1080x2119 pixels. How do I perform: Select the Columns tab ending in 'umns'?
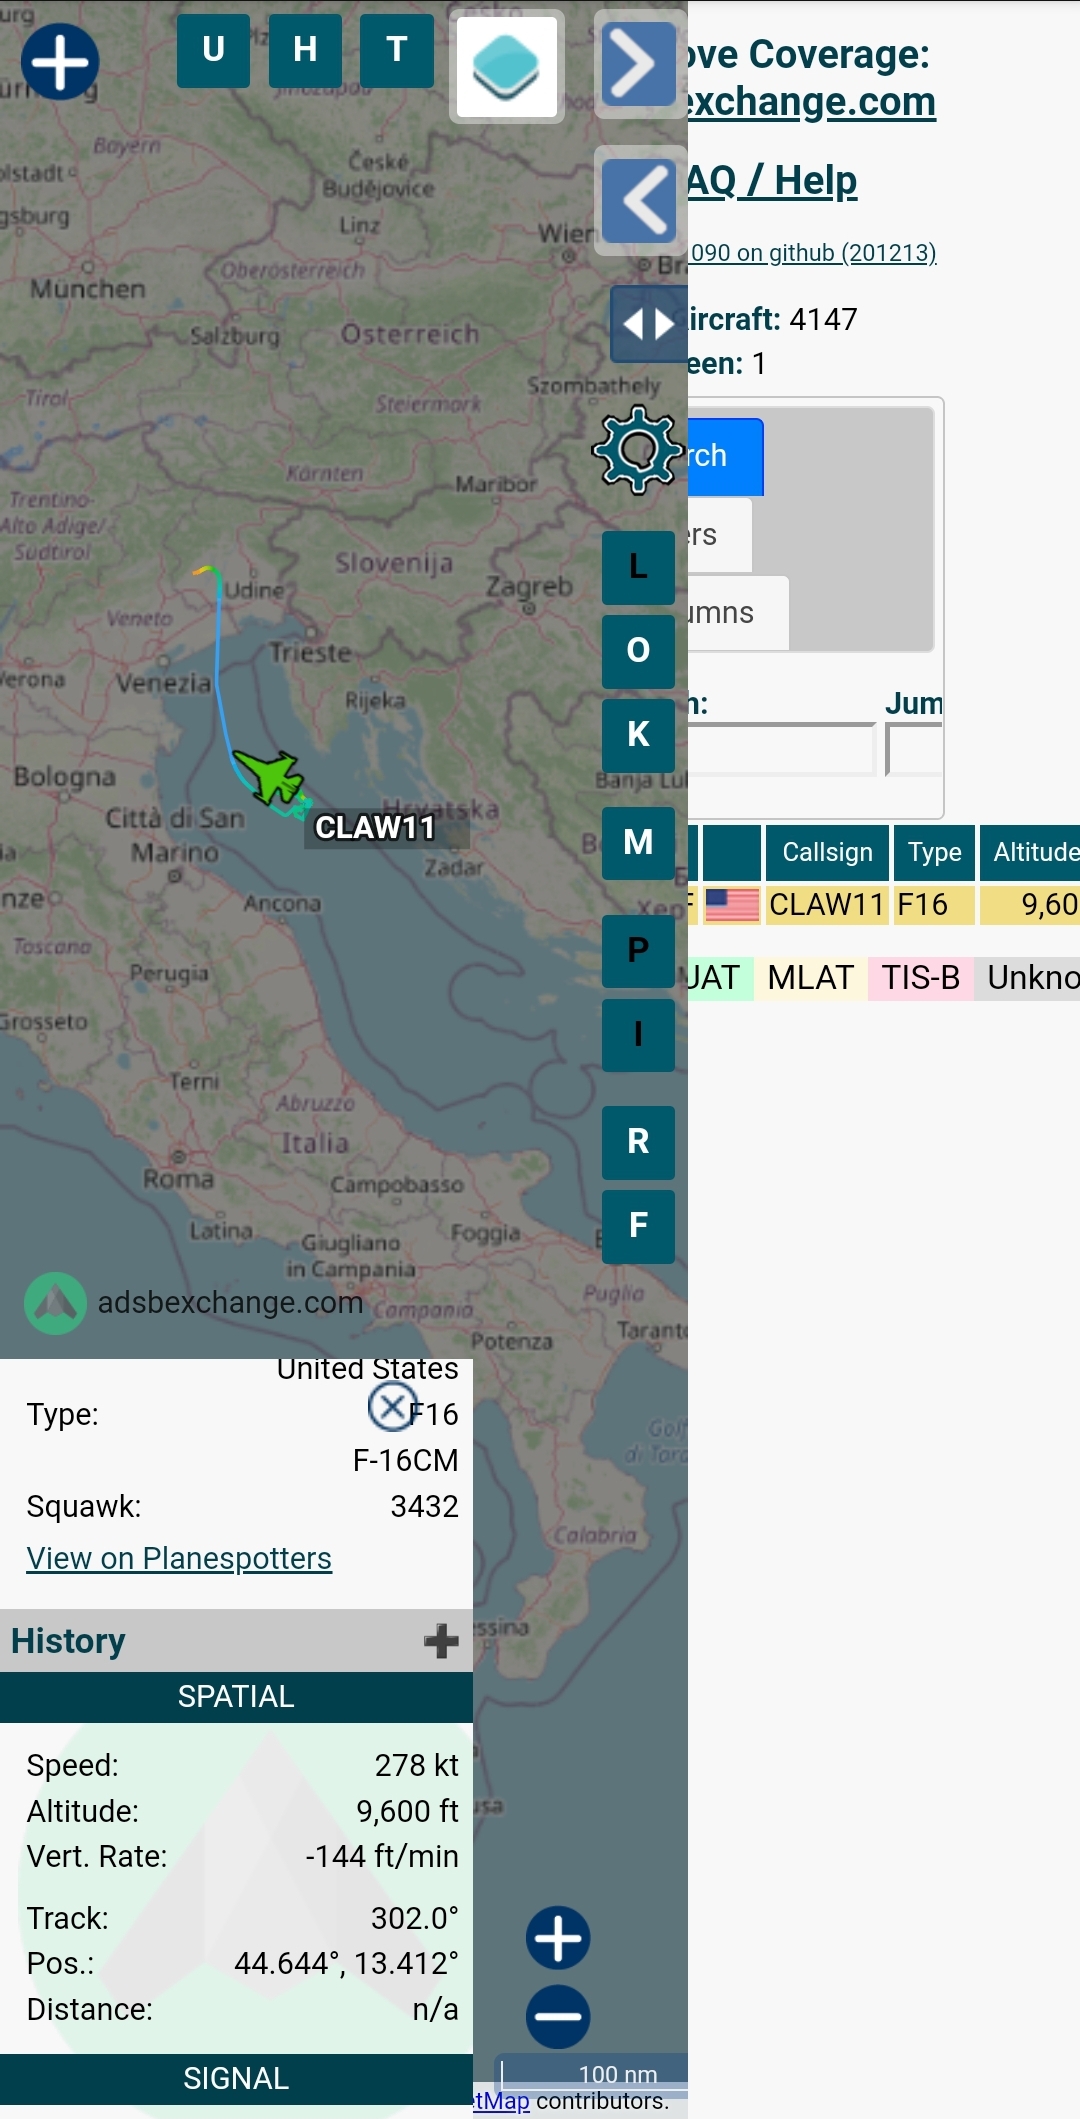coord(738,613)
